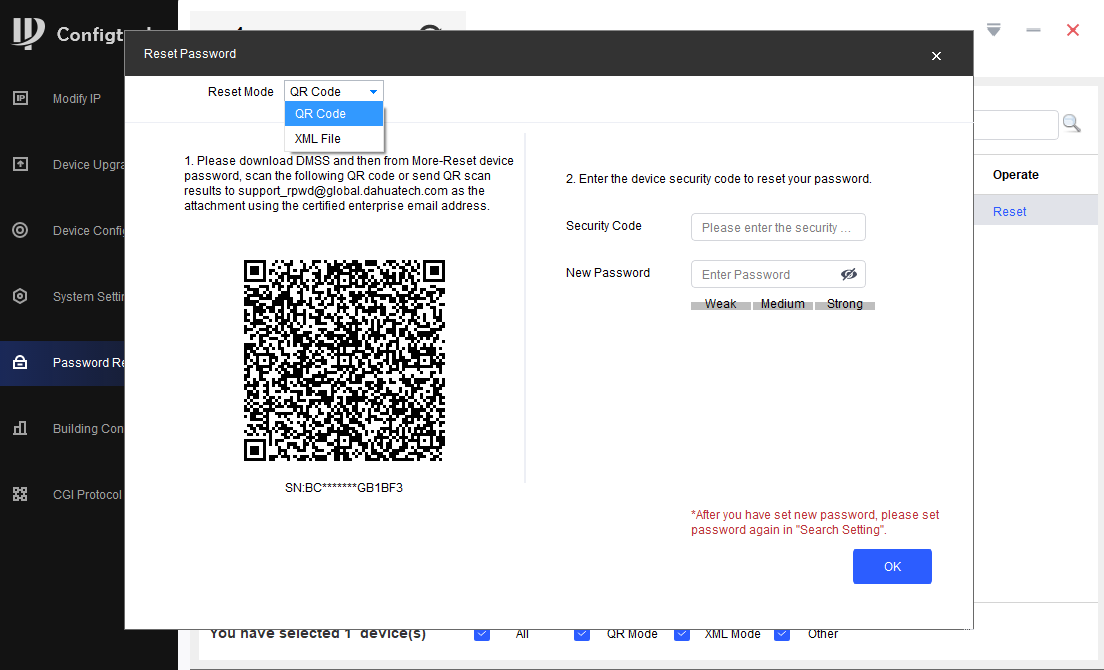This screenshot has height=670, width=1104.
Task: Switch to Building Config section
Action: click(x=89, y=429)
